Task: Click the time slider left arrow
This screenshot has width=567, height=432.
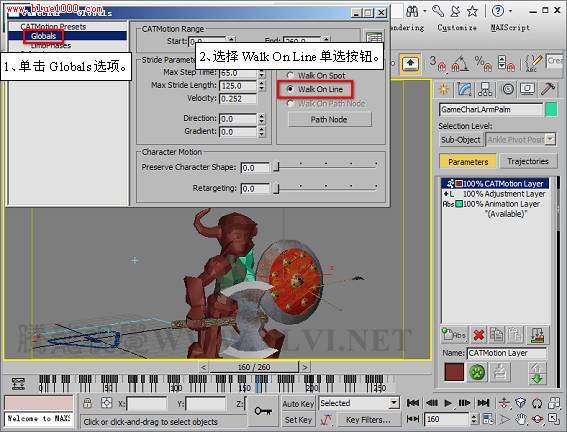Action: pyautogui.click(x=204, y=367)
